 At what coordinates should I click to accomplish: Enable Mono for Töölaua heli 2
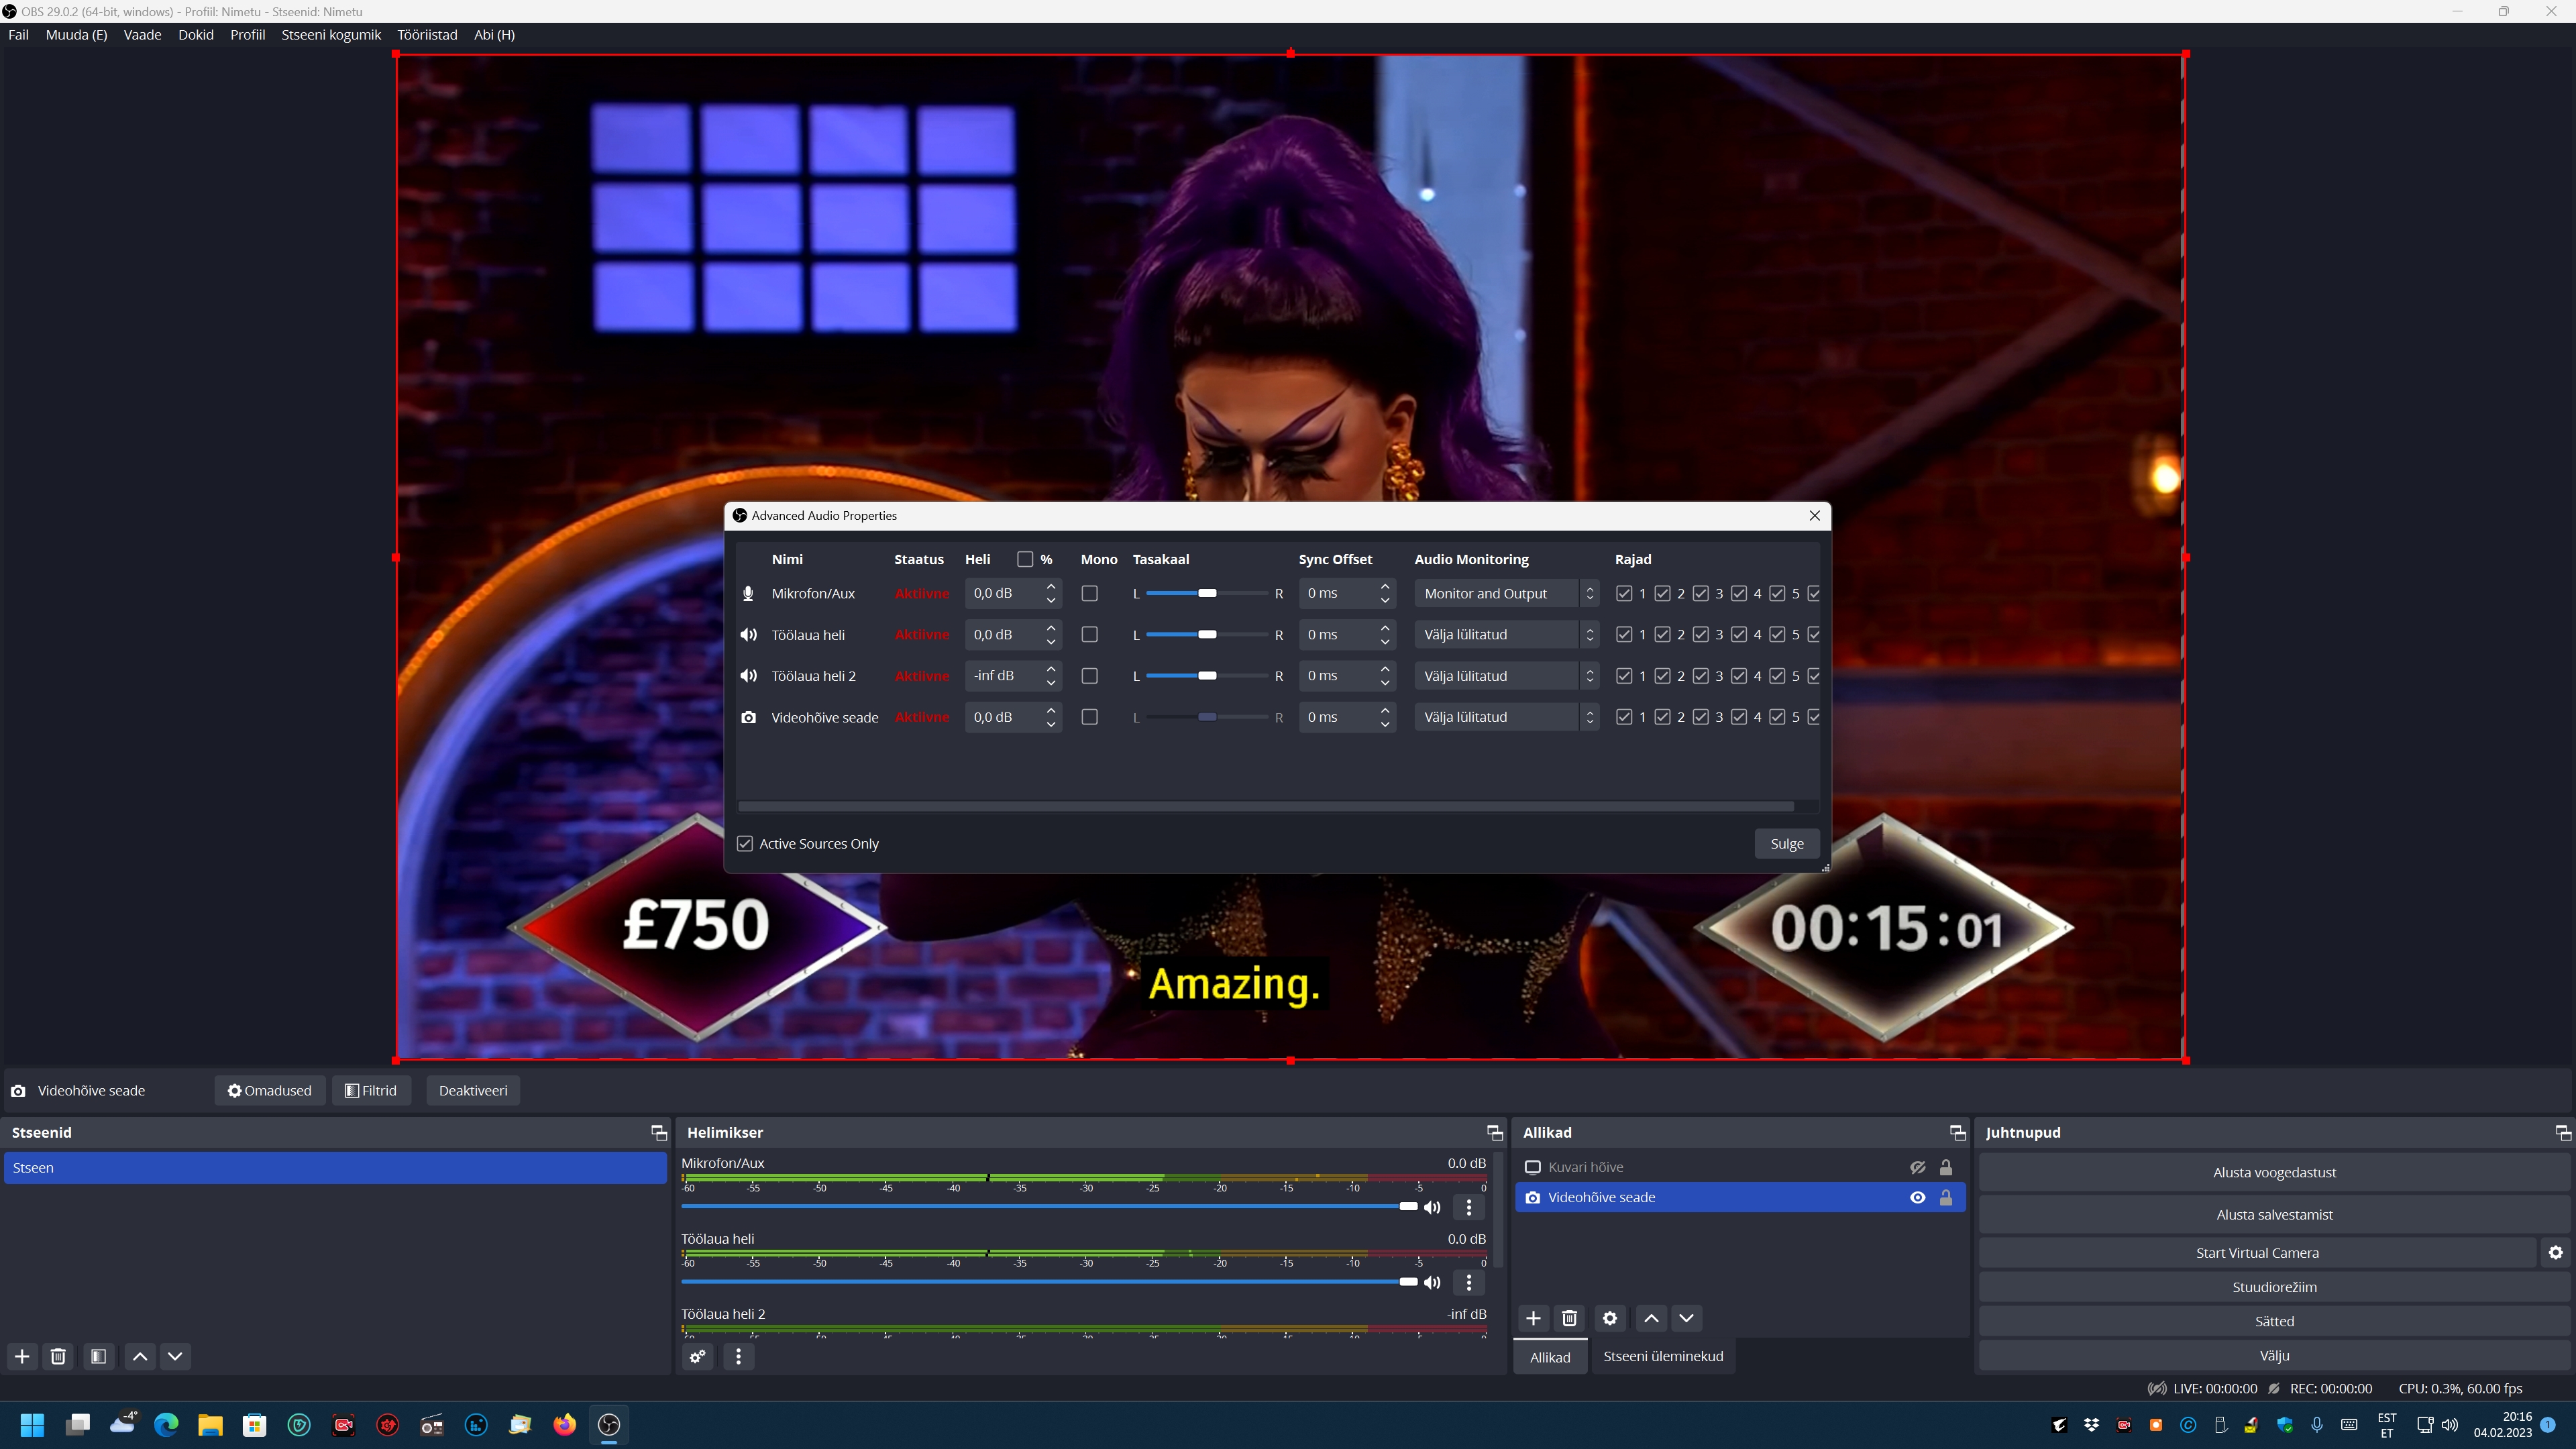point(1090,676)
